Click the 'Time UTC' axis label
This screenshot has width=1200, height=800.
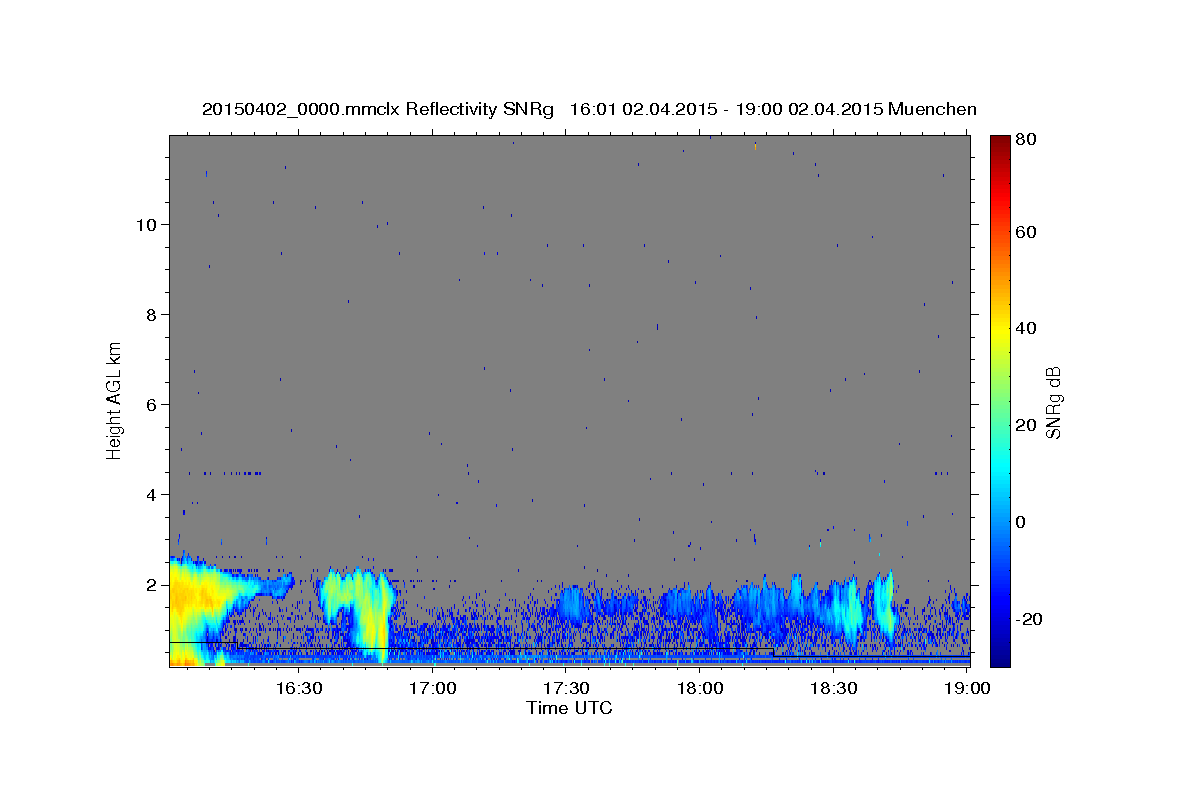click(x=569, y=708)
